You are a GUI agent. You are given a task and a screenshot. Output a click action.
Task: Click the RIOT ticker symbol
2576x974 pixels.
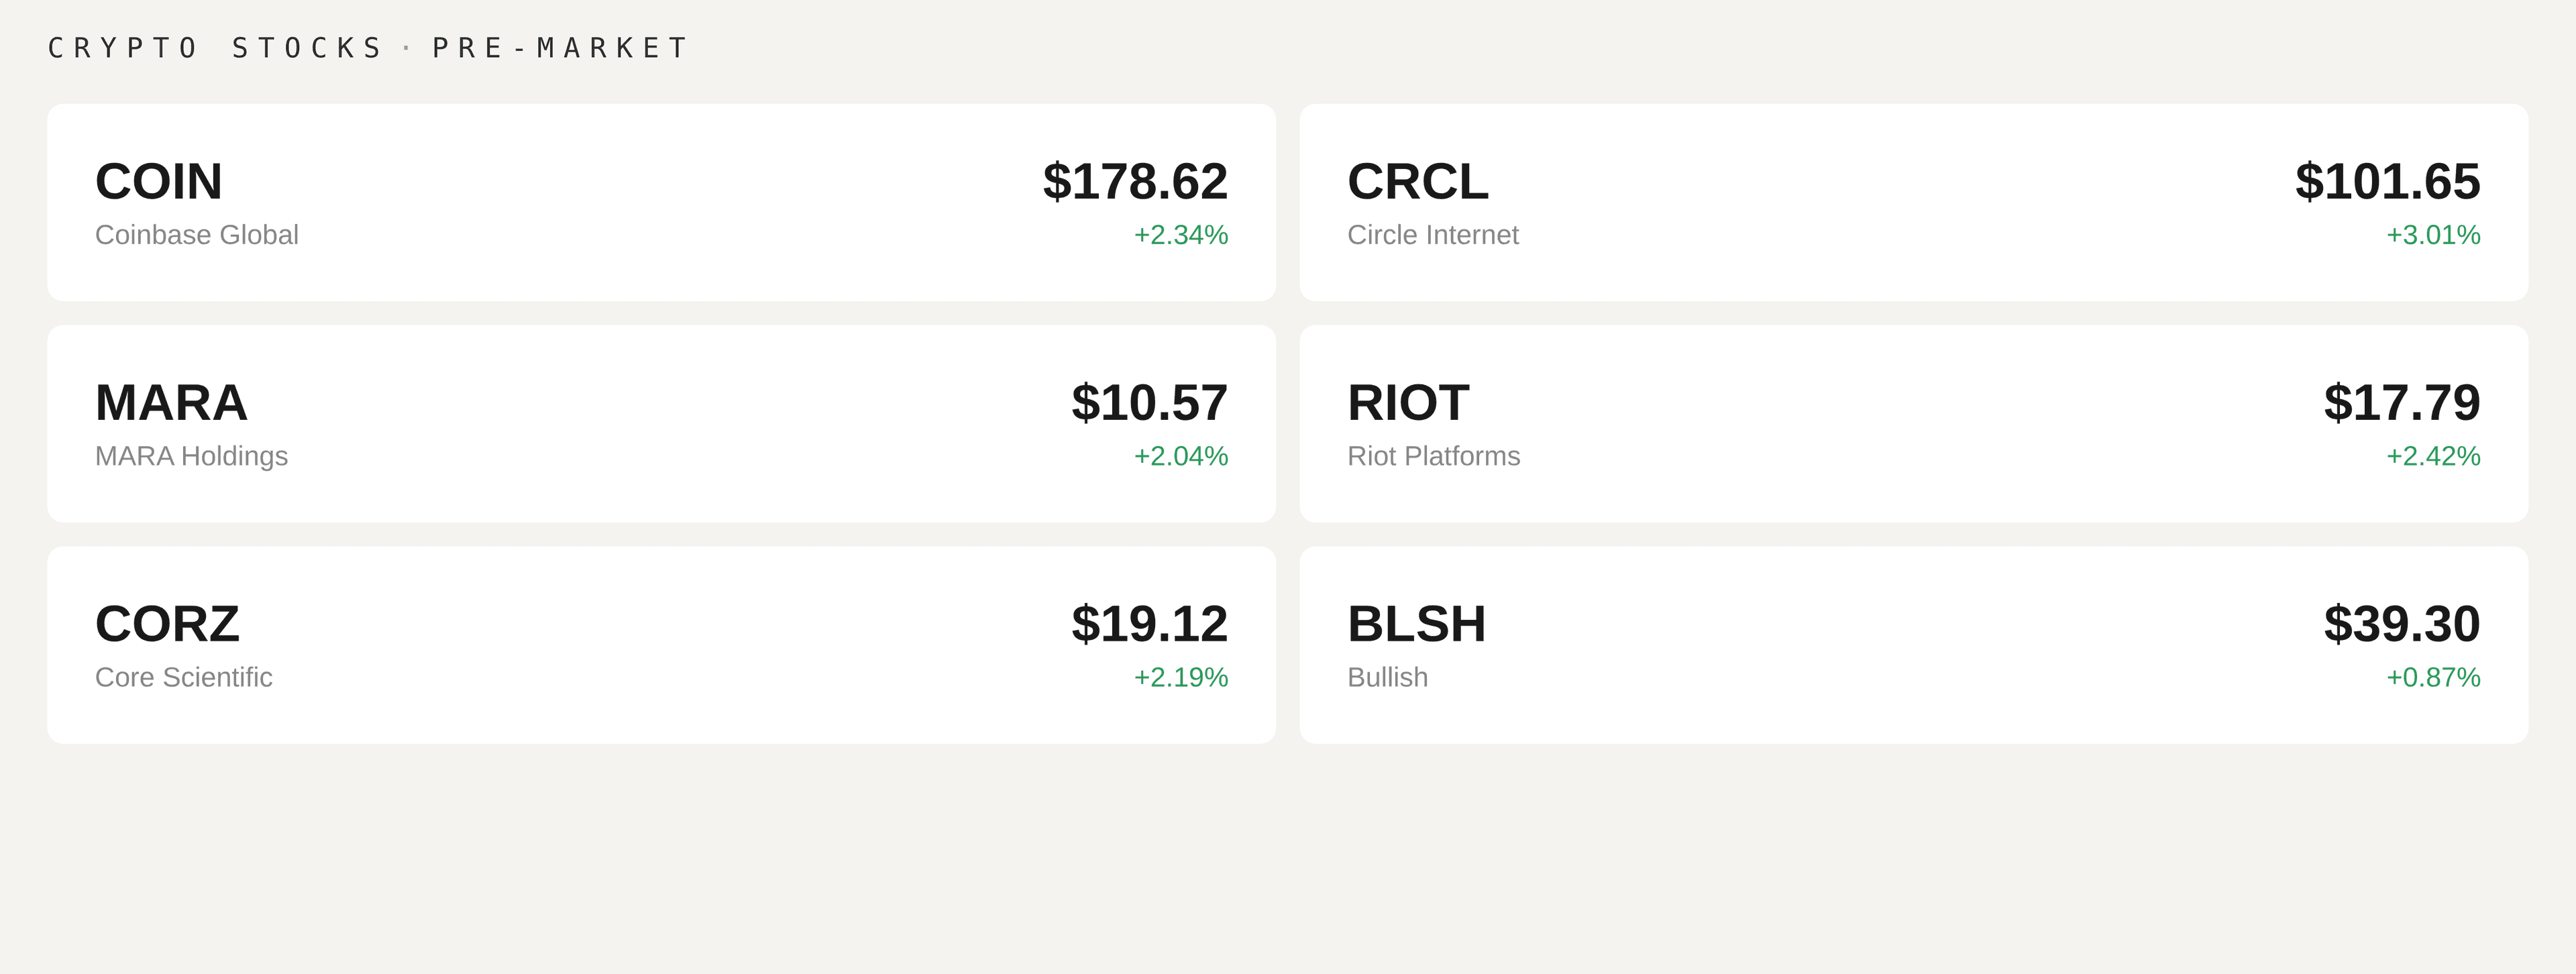tap(1408, 403)
